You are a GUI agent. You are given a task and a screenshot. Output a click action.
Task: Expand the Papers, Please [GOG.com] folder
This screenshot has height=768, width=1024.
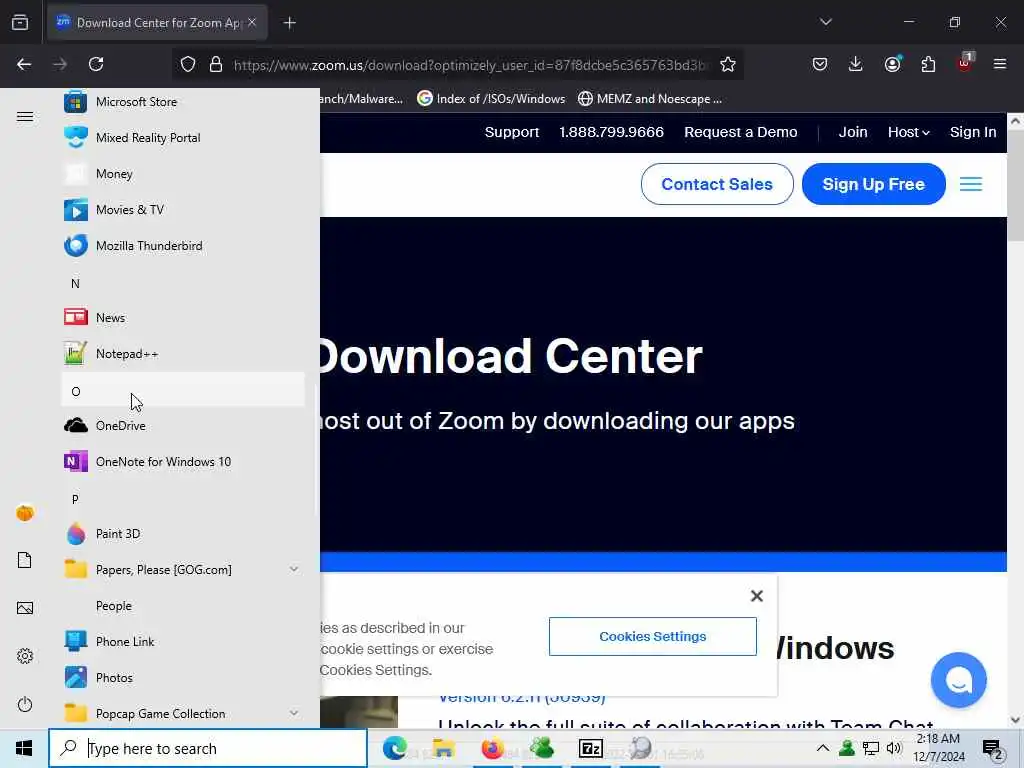[x=183, y=569]
